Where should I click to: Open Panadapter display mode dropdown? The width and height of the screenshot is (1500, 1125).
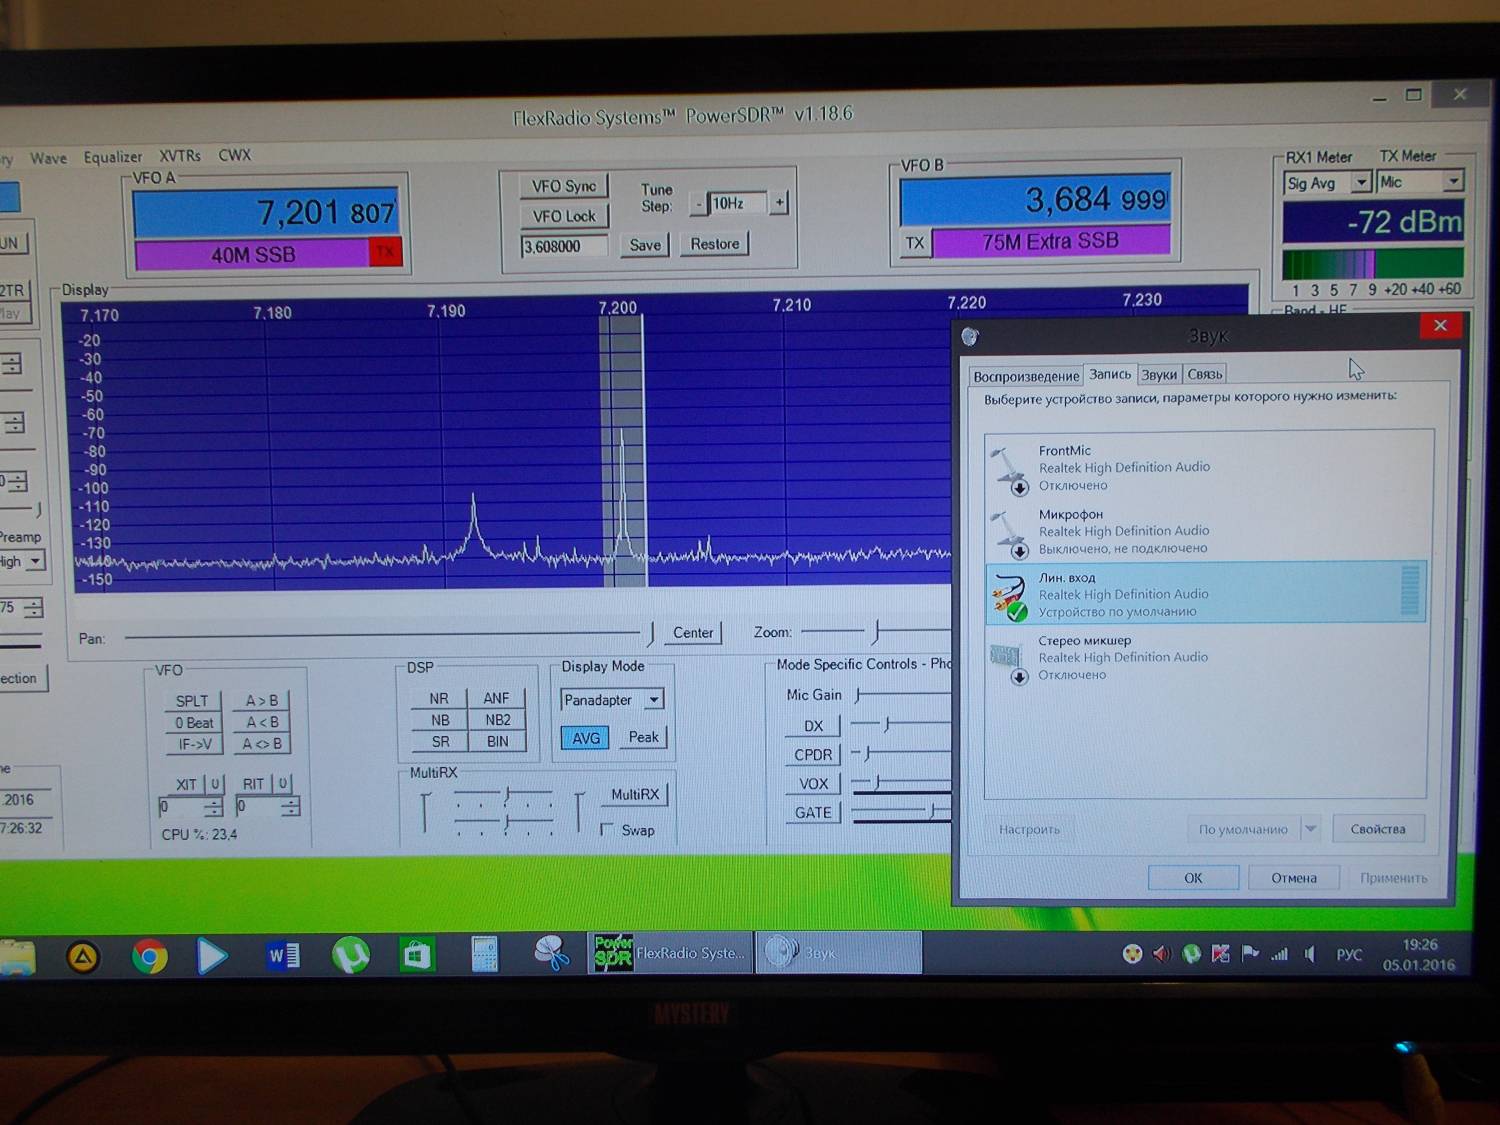tap(654, 699)
